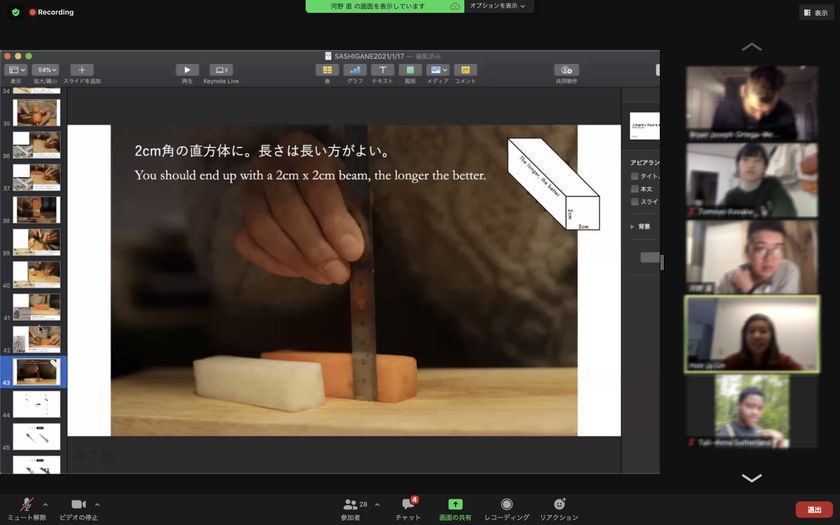840x525 pixels.
Task: Unmute microphone with ミュート解除 button
Action: click(26, 506)
